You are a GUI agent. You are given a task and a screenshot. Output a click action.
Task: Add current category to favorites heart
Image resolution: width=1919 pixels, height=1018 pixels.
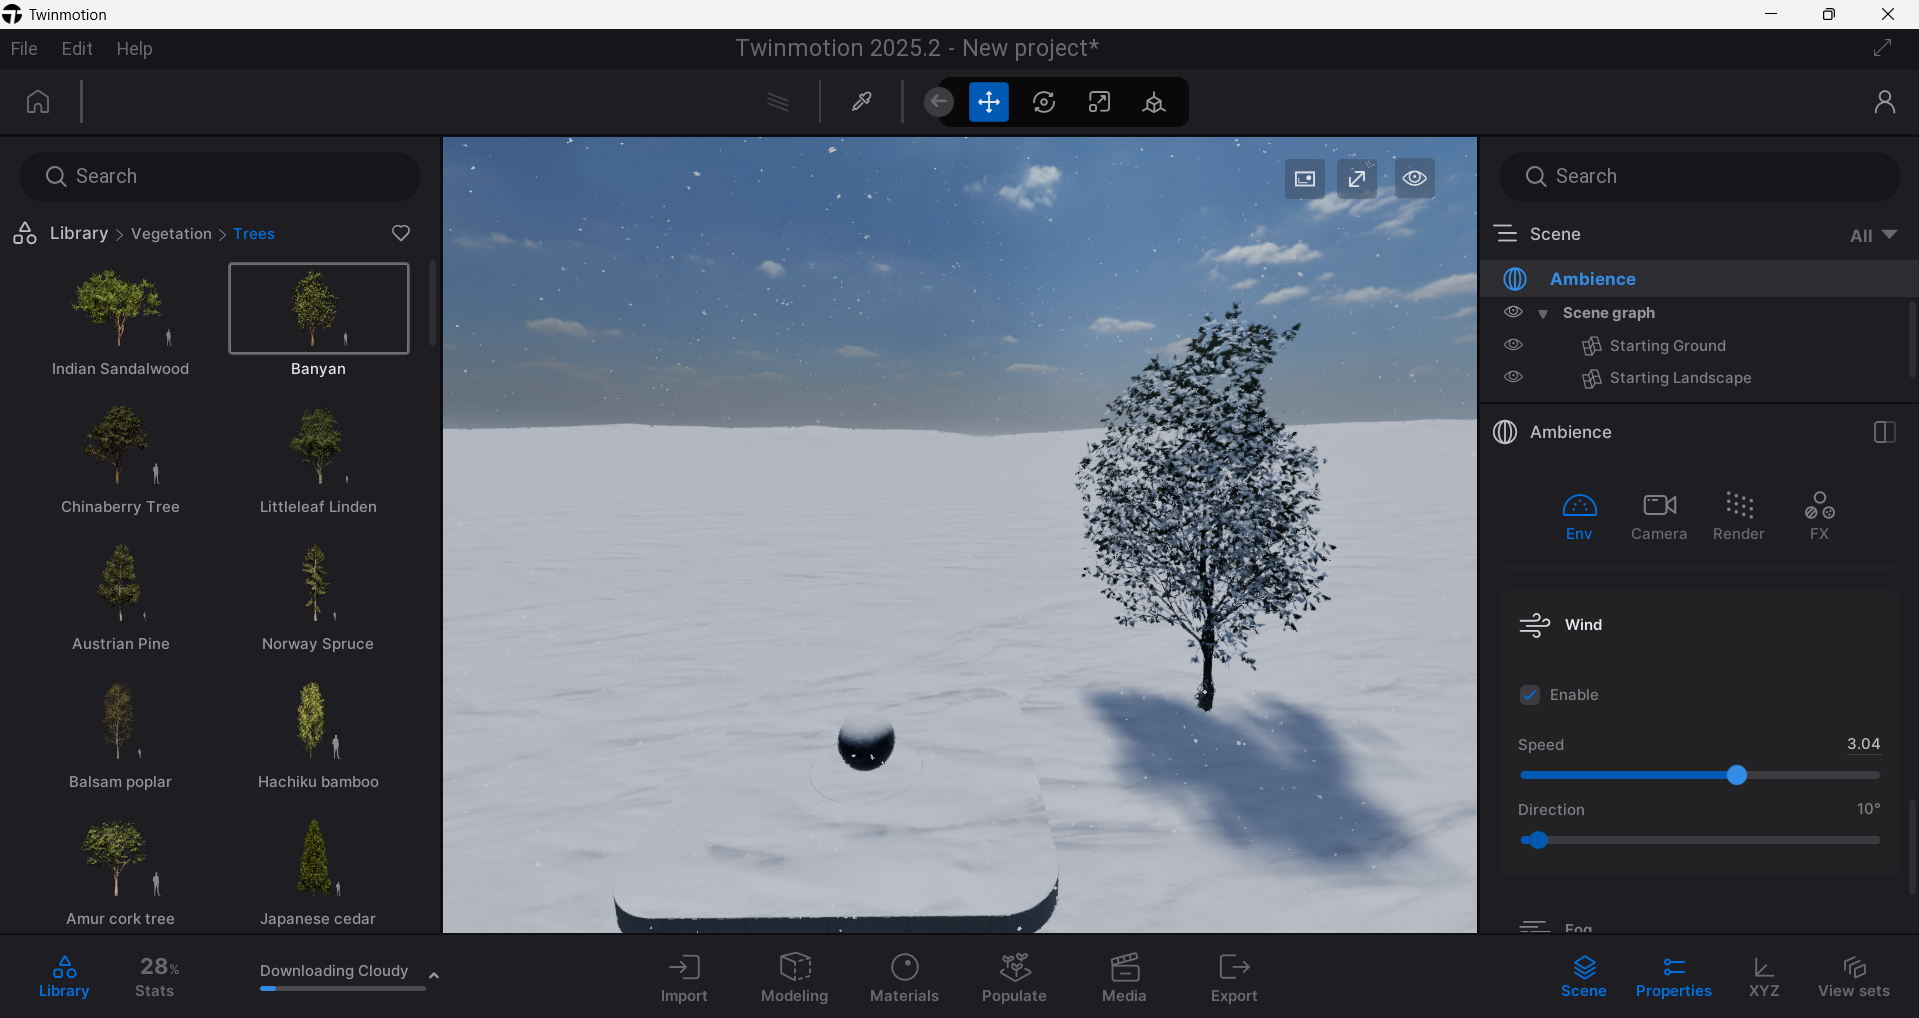(x=401, y=233)
